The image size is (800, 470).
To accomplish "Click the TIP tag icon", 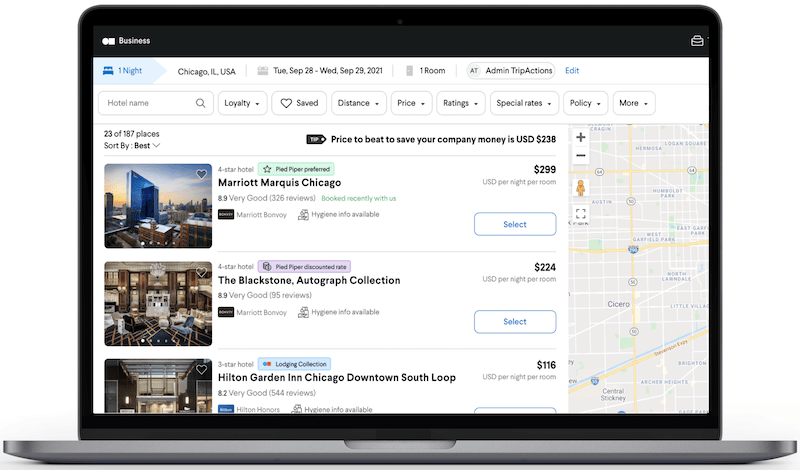I will click(x=316, y=139).
